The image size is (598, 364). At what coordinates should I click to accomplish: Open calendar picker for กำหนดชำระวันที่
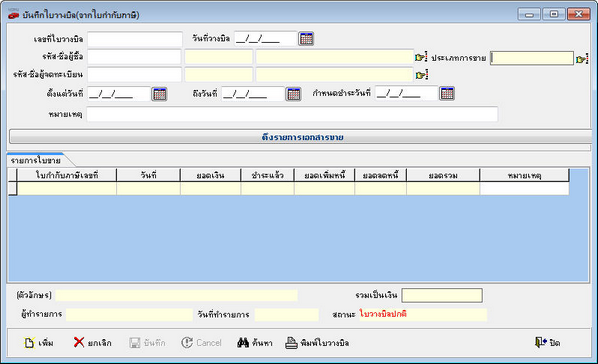click(447, 93)
